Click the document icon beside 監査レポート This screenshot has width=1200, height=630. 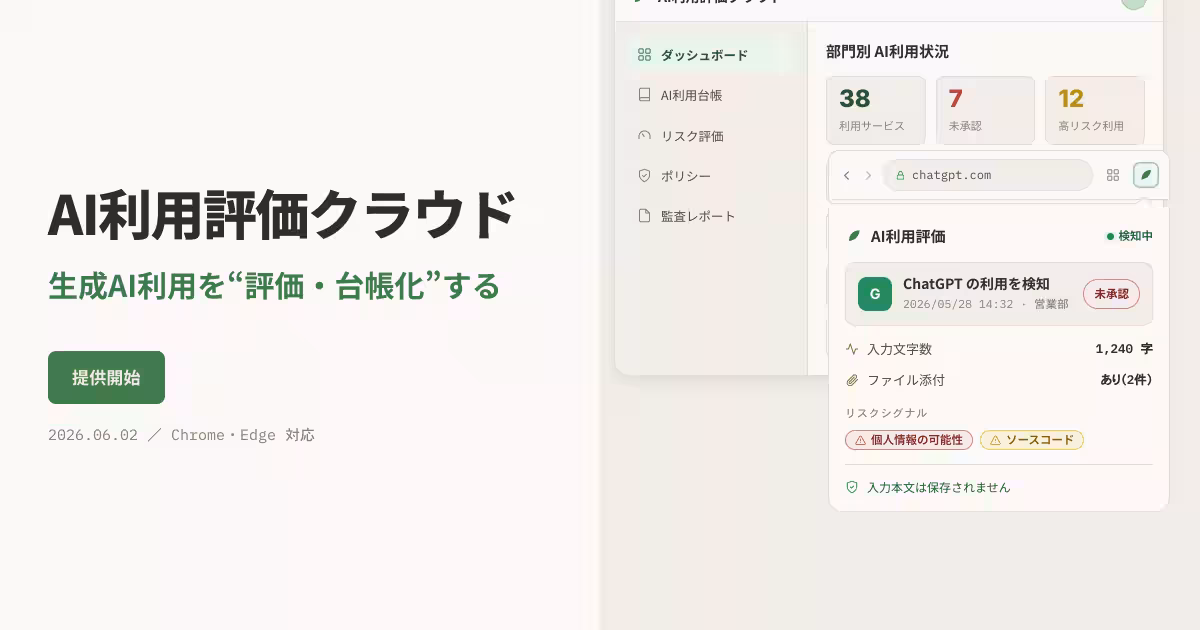point(644,215)
